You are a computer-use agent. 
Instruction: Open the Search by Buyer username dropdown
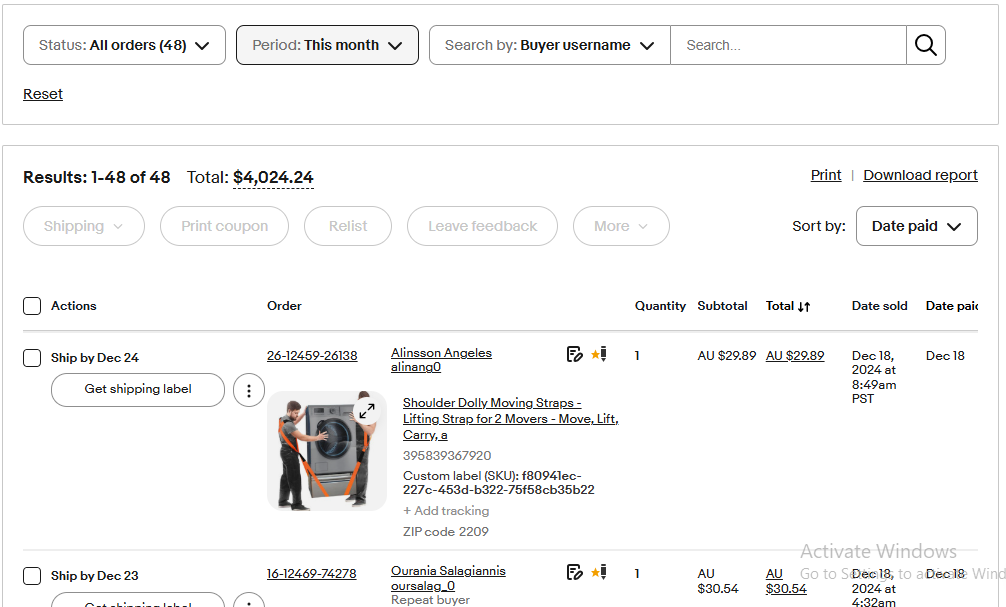coord(549,45)
